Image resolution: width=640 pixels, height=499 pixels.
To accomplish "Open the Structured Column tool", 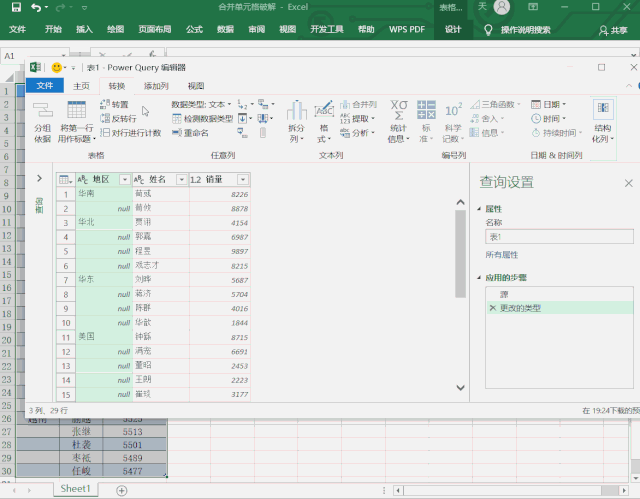I will [603, 121].
